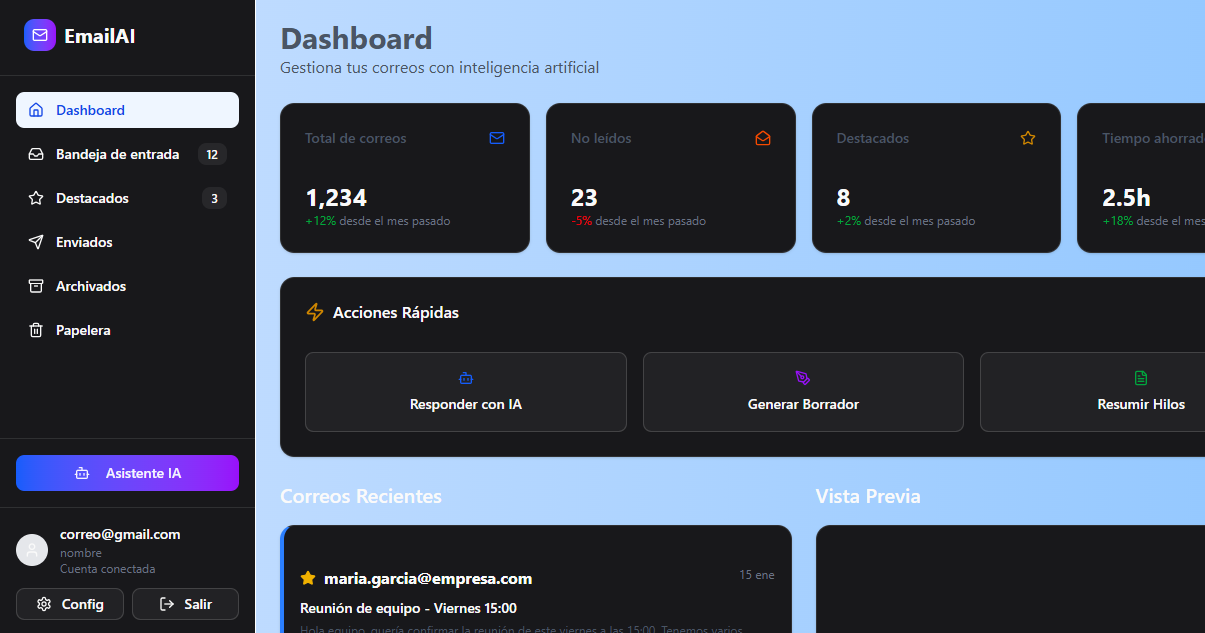Screen dimensions: 1205x633
Task: Click the blue envelope icon in Total de correos card
Action: click(497, 138)
